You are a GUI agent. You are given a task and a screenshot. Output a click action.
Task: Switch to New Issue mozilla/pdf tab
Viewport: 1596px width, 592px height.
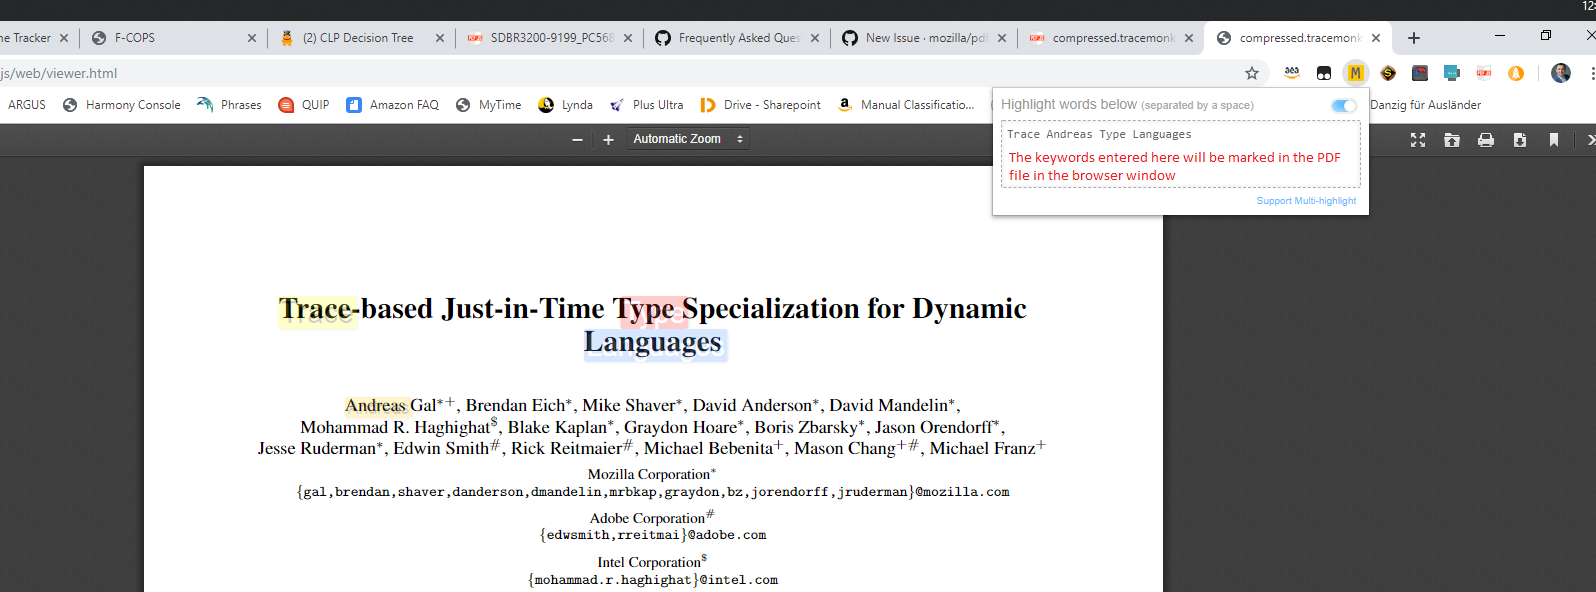tap(925, 38)
